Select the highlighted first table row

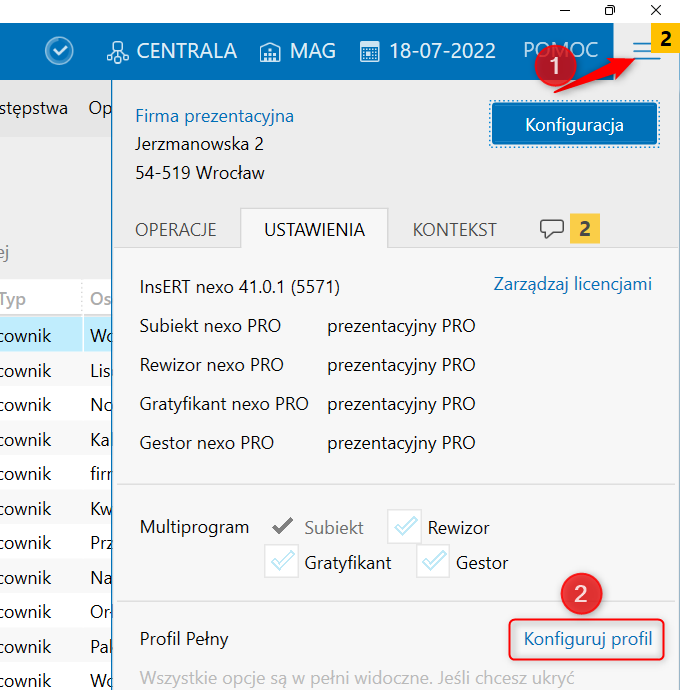point(56,334)
